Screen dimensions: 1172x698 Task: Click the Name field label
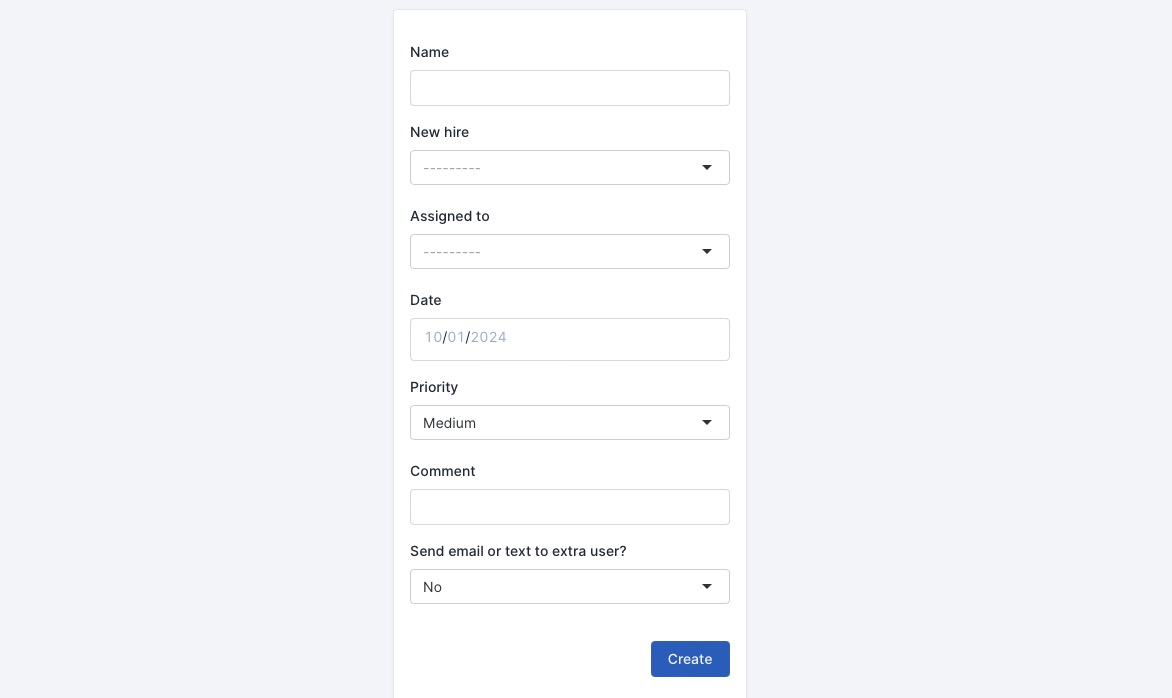pos(429,52)
